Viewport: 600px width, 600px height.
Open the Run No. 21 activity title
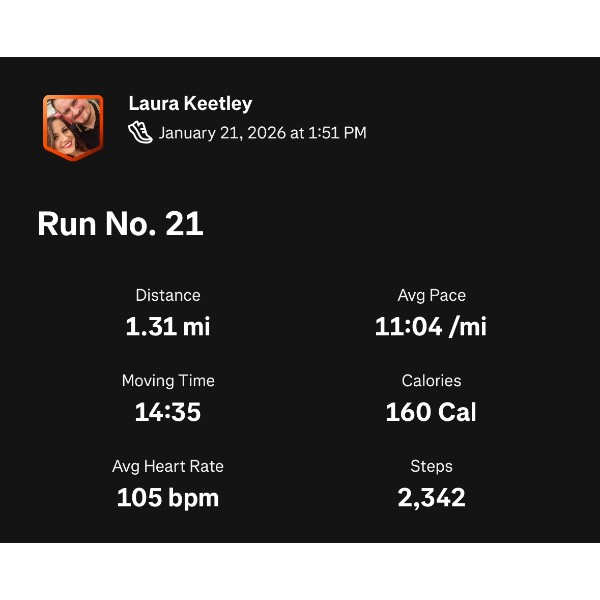click(x=120, y=224)
